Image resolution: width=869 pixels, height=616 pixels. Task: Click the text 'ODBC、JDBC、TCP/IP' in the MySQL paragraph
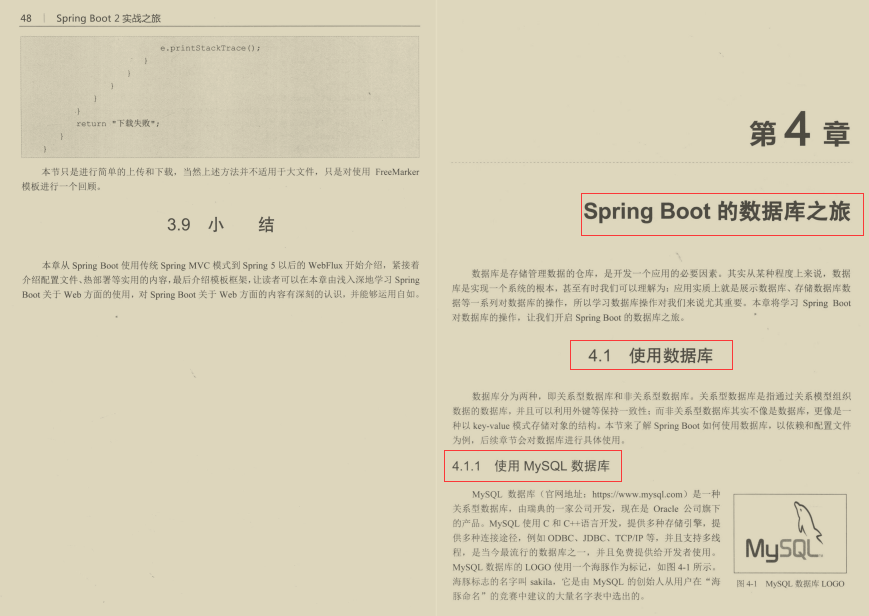[x=595, y=538]
